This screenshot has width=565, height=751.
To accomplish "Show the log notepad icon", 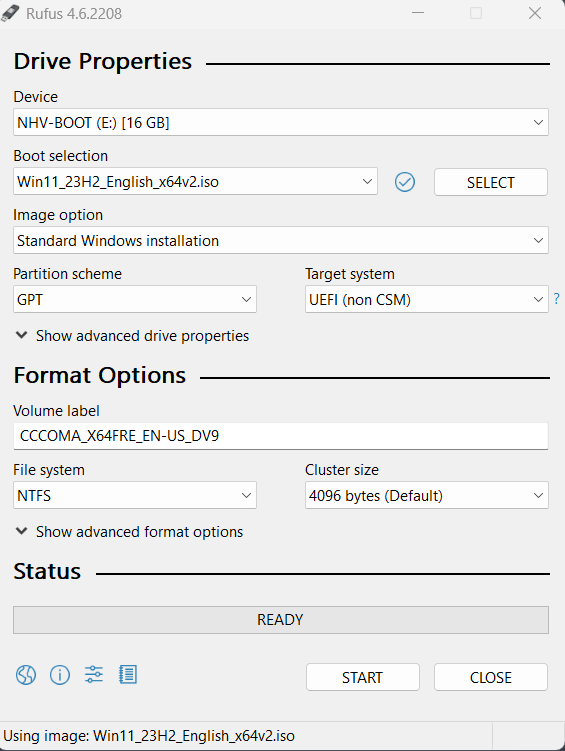I will (128, 675).
